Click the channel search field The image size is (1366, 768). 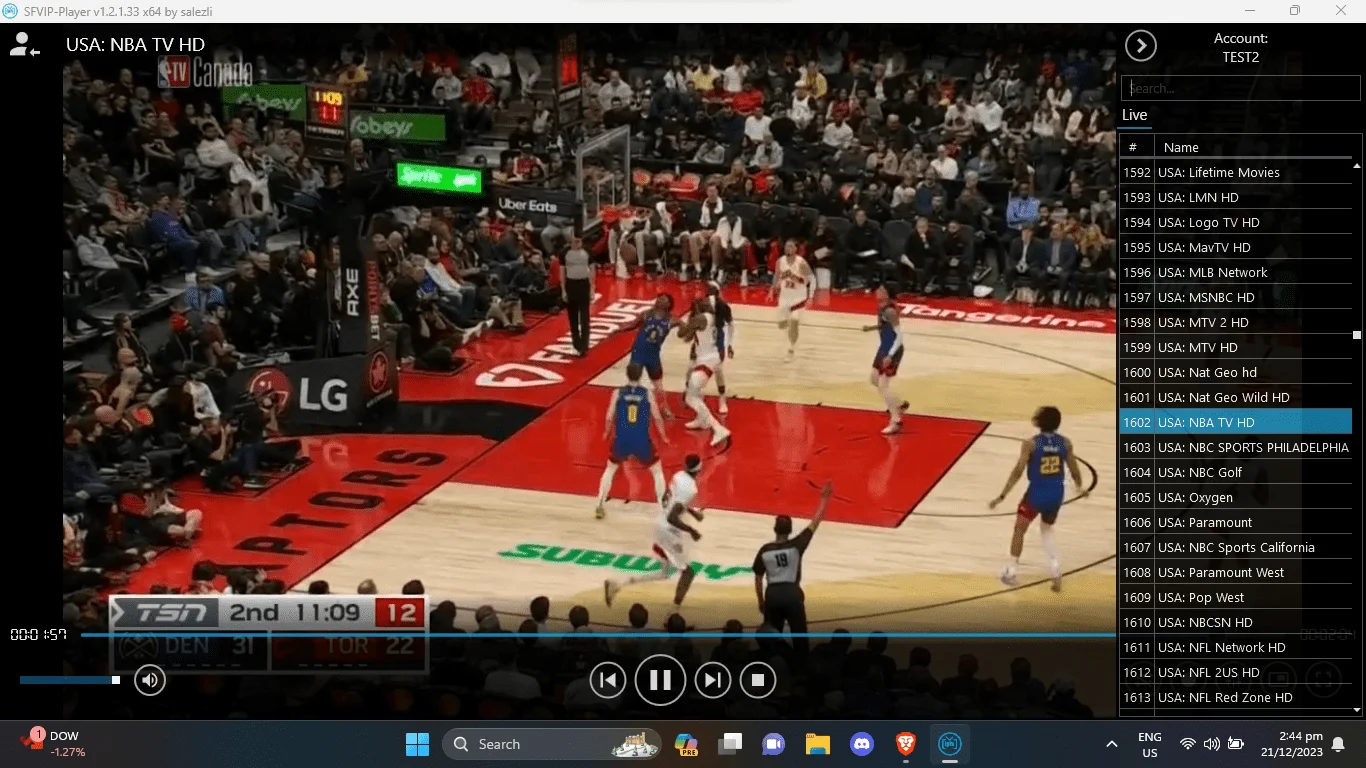1240,88
